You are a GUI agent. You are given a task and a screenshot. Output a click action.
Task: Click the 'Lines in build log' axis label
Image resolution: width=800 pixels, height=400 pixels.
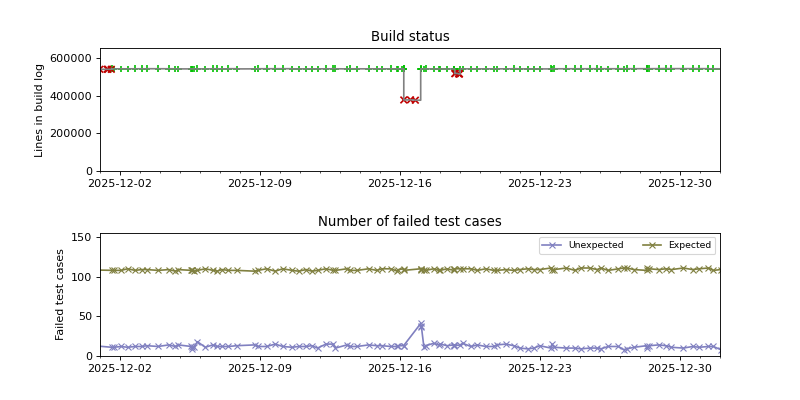[40, 110]
